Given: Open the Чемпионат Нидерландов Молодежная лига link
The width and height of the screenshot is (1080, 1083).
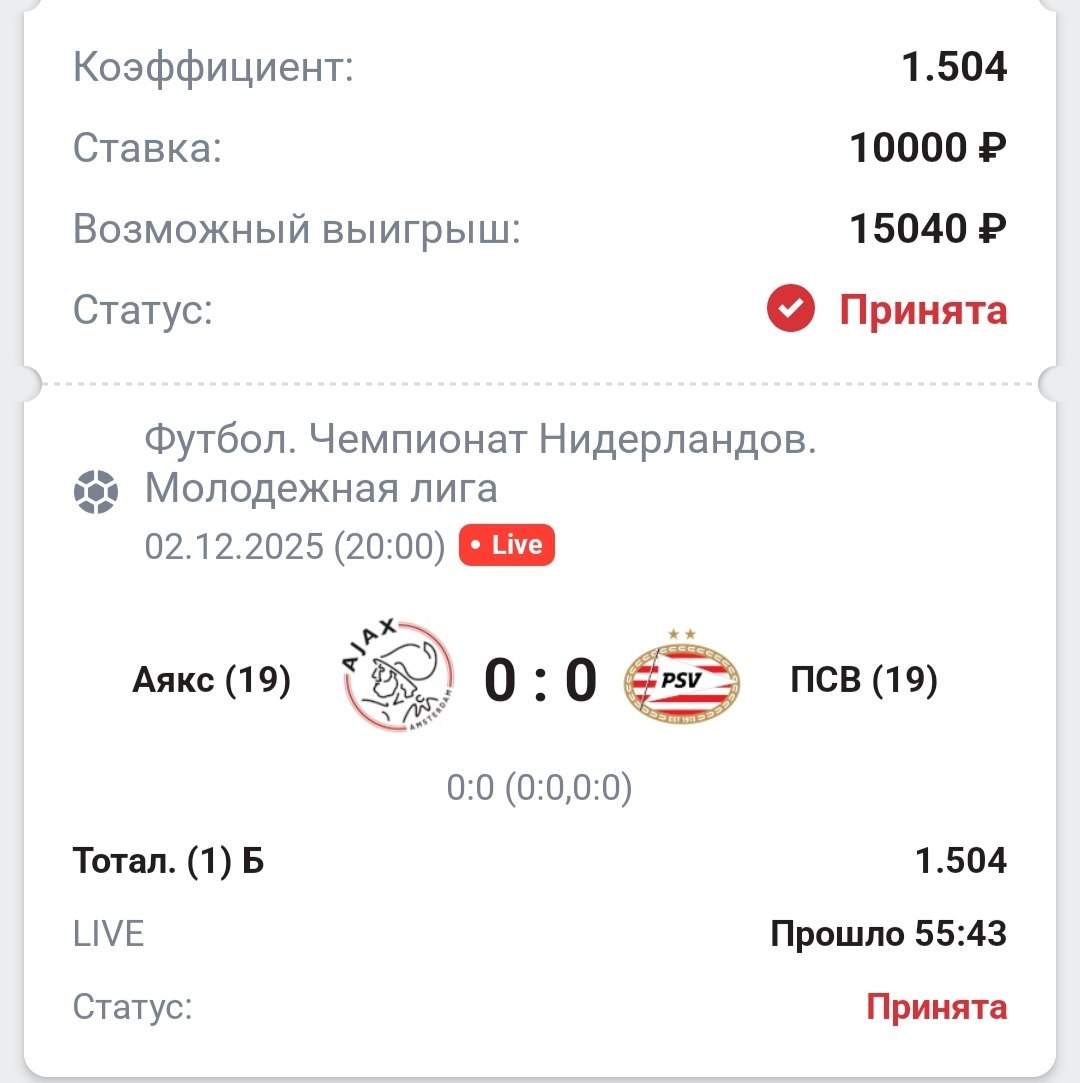Looking at the screenshot, I should [480, 464].
